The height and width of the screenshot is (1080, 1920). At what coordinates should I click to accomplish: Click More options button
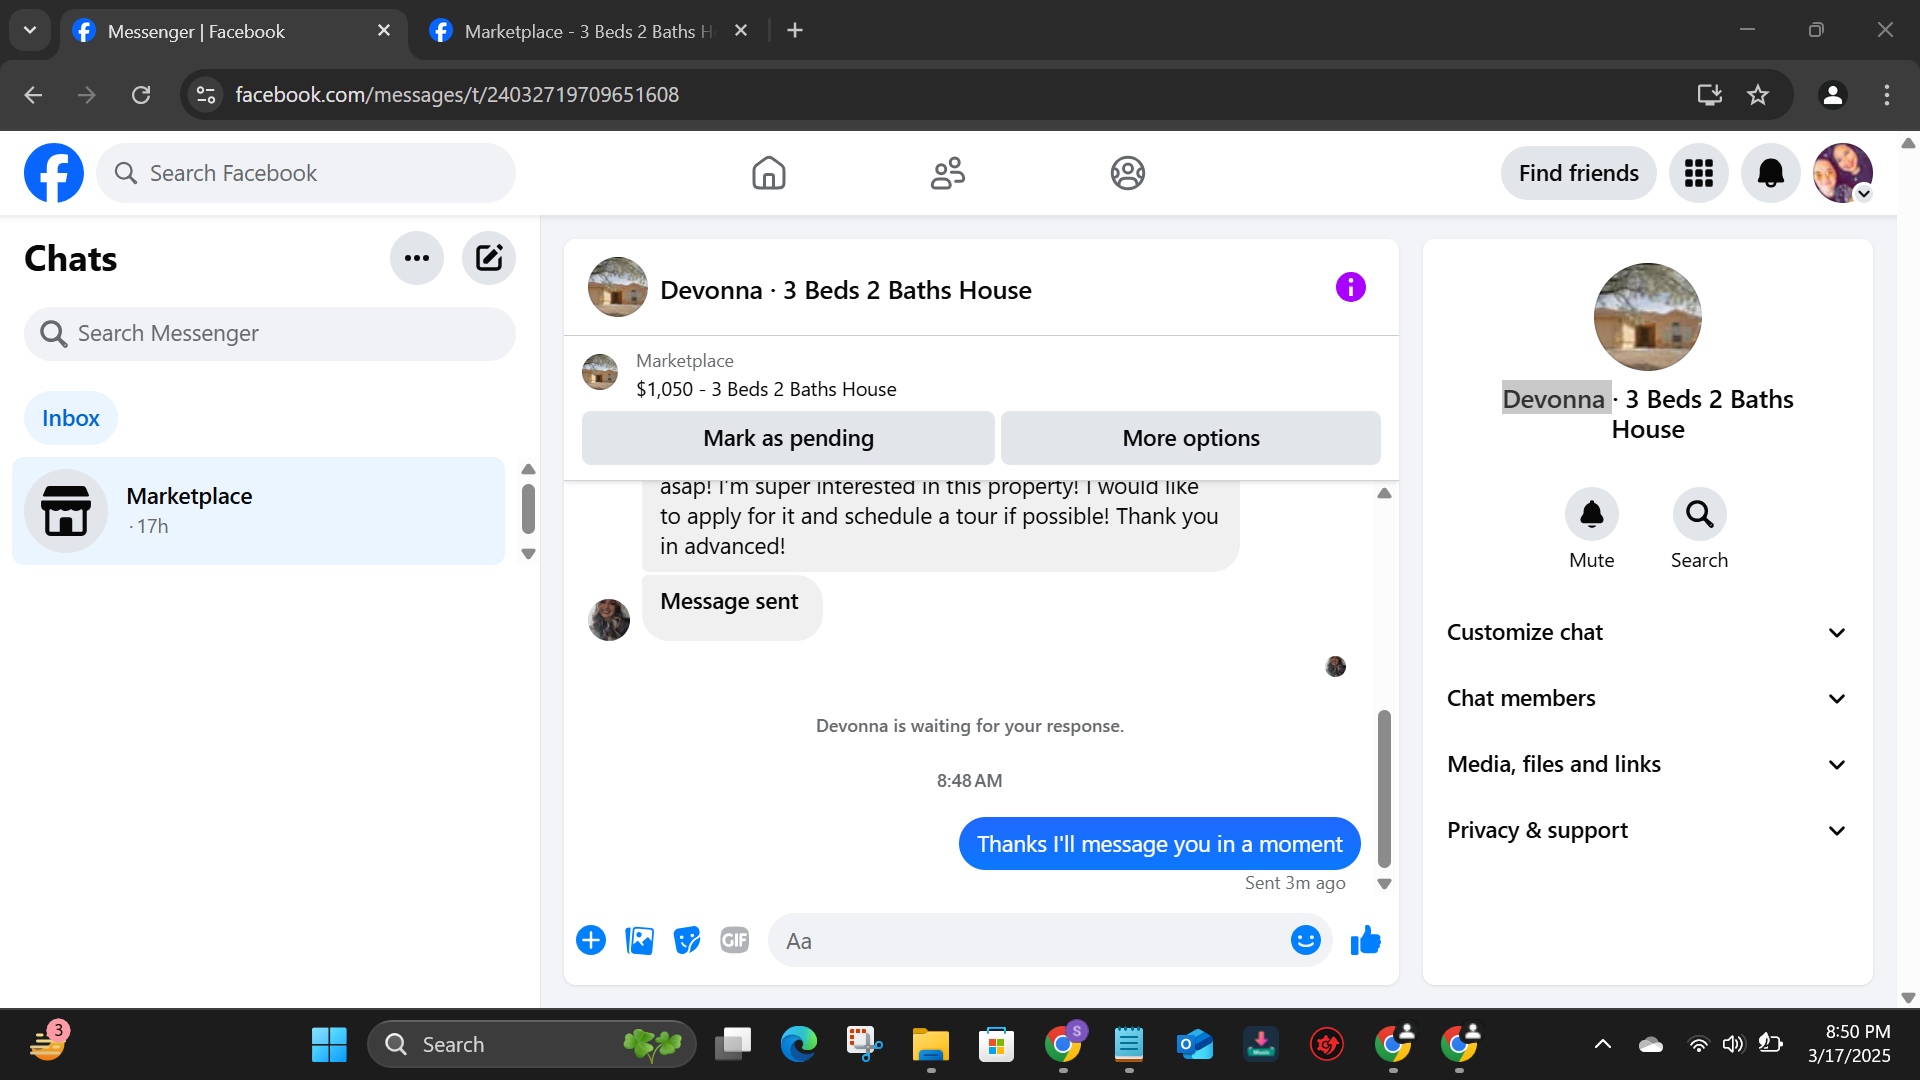1191,438
